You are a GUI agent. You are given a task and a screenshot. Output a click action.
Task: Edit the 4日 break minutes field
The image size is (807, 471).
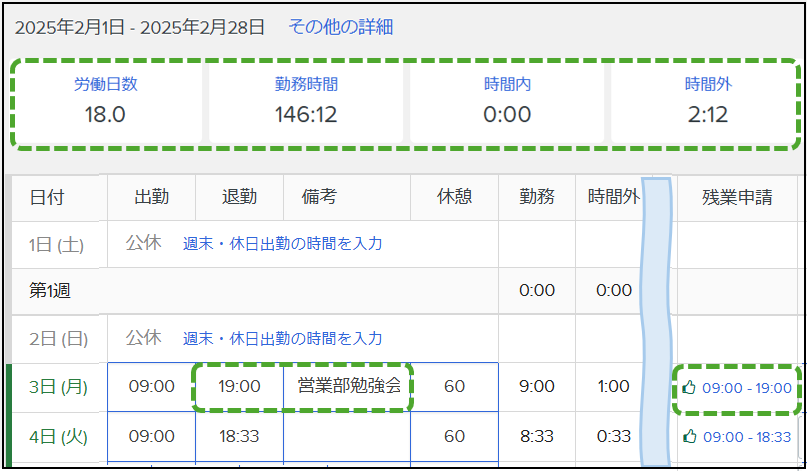454,437
